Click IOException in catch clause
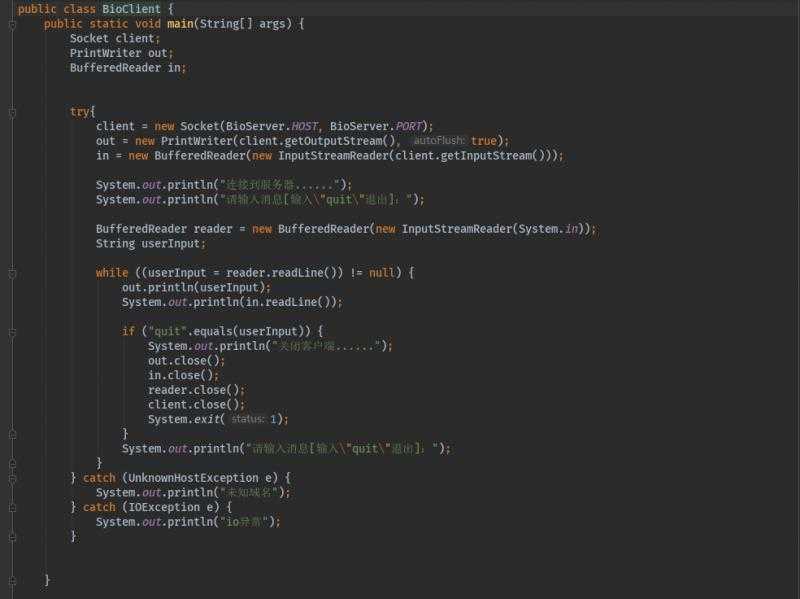The height and width of the screenshot is (599, 800). [x=164, y=507]
